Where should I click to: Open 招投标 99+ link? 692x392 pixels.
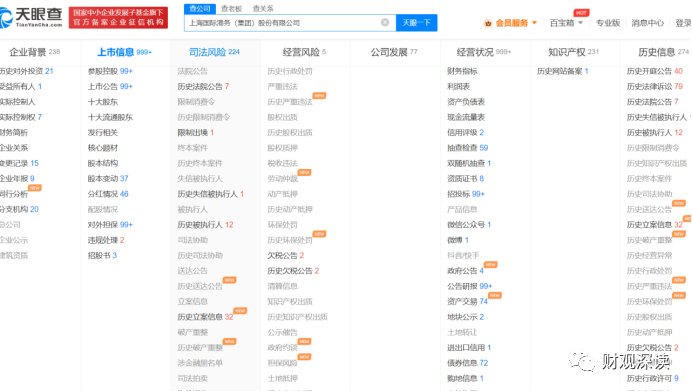coord(466,194)
